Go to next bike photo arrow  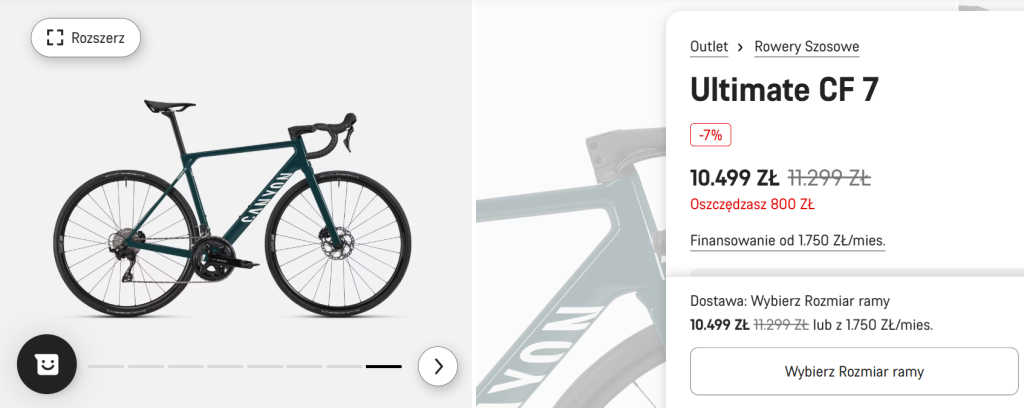tap(438, 366)
